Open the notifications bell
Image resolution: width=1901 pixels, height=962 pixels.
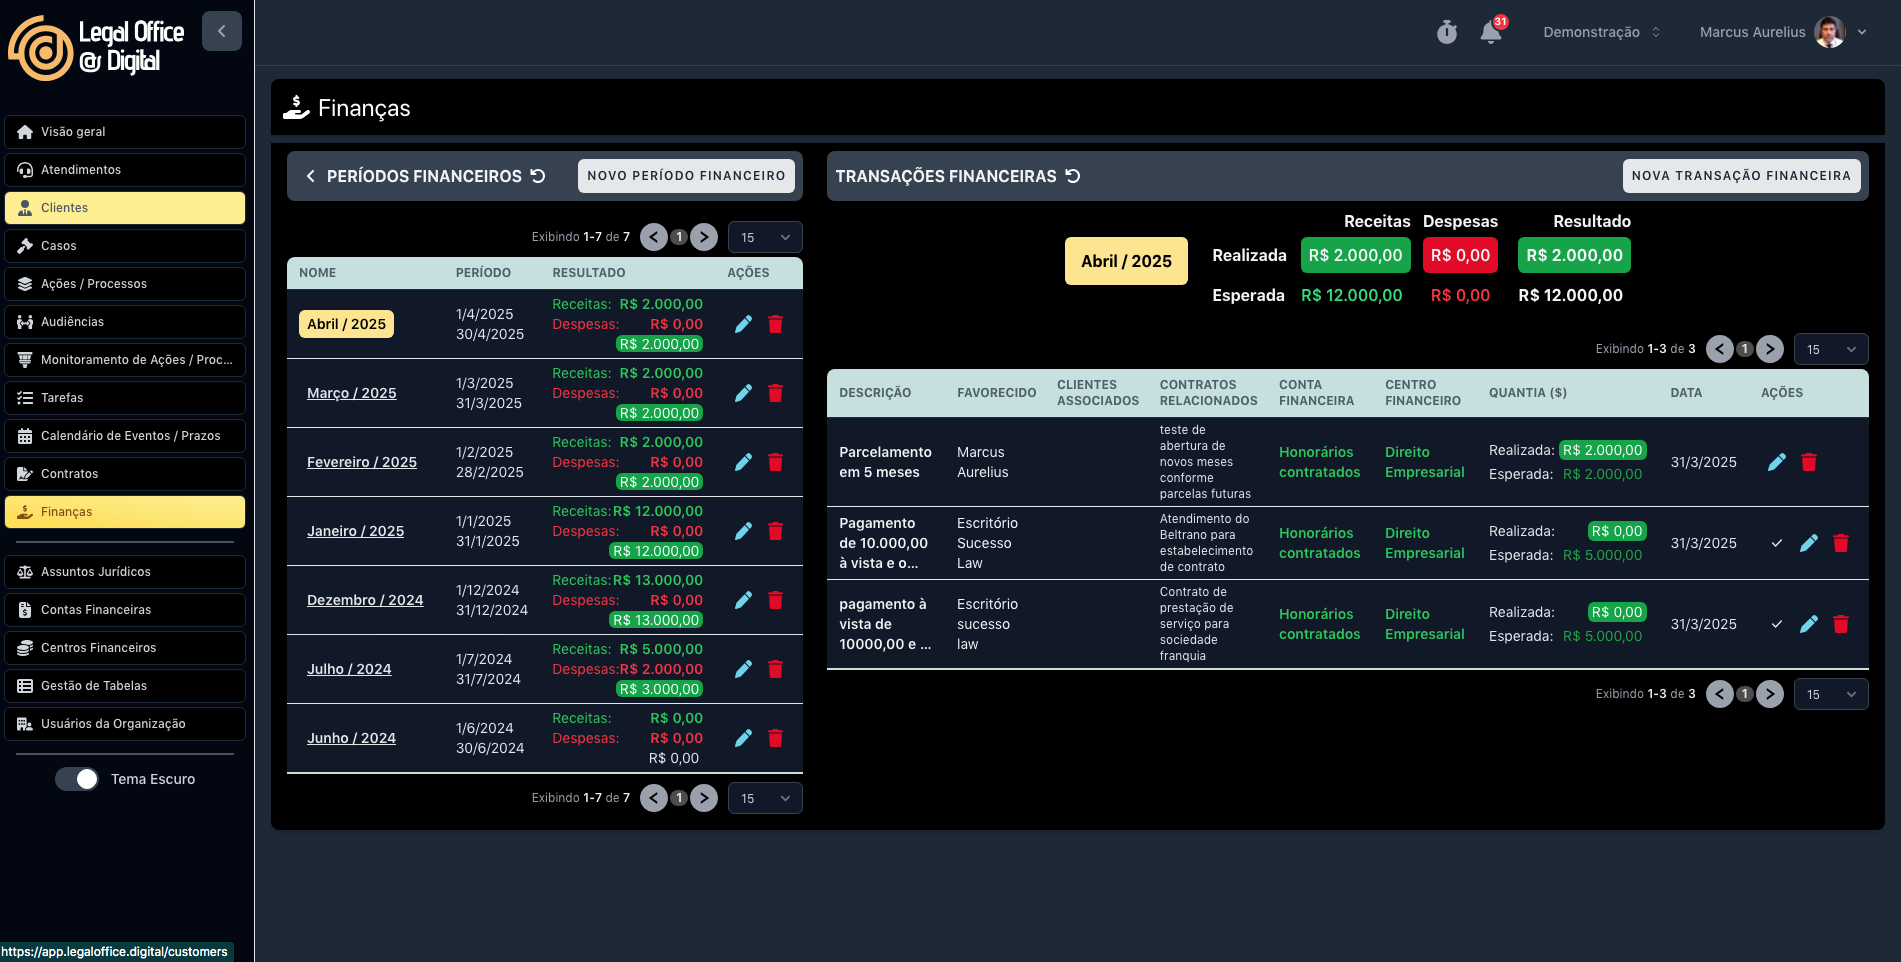point(1490,33)
